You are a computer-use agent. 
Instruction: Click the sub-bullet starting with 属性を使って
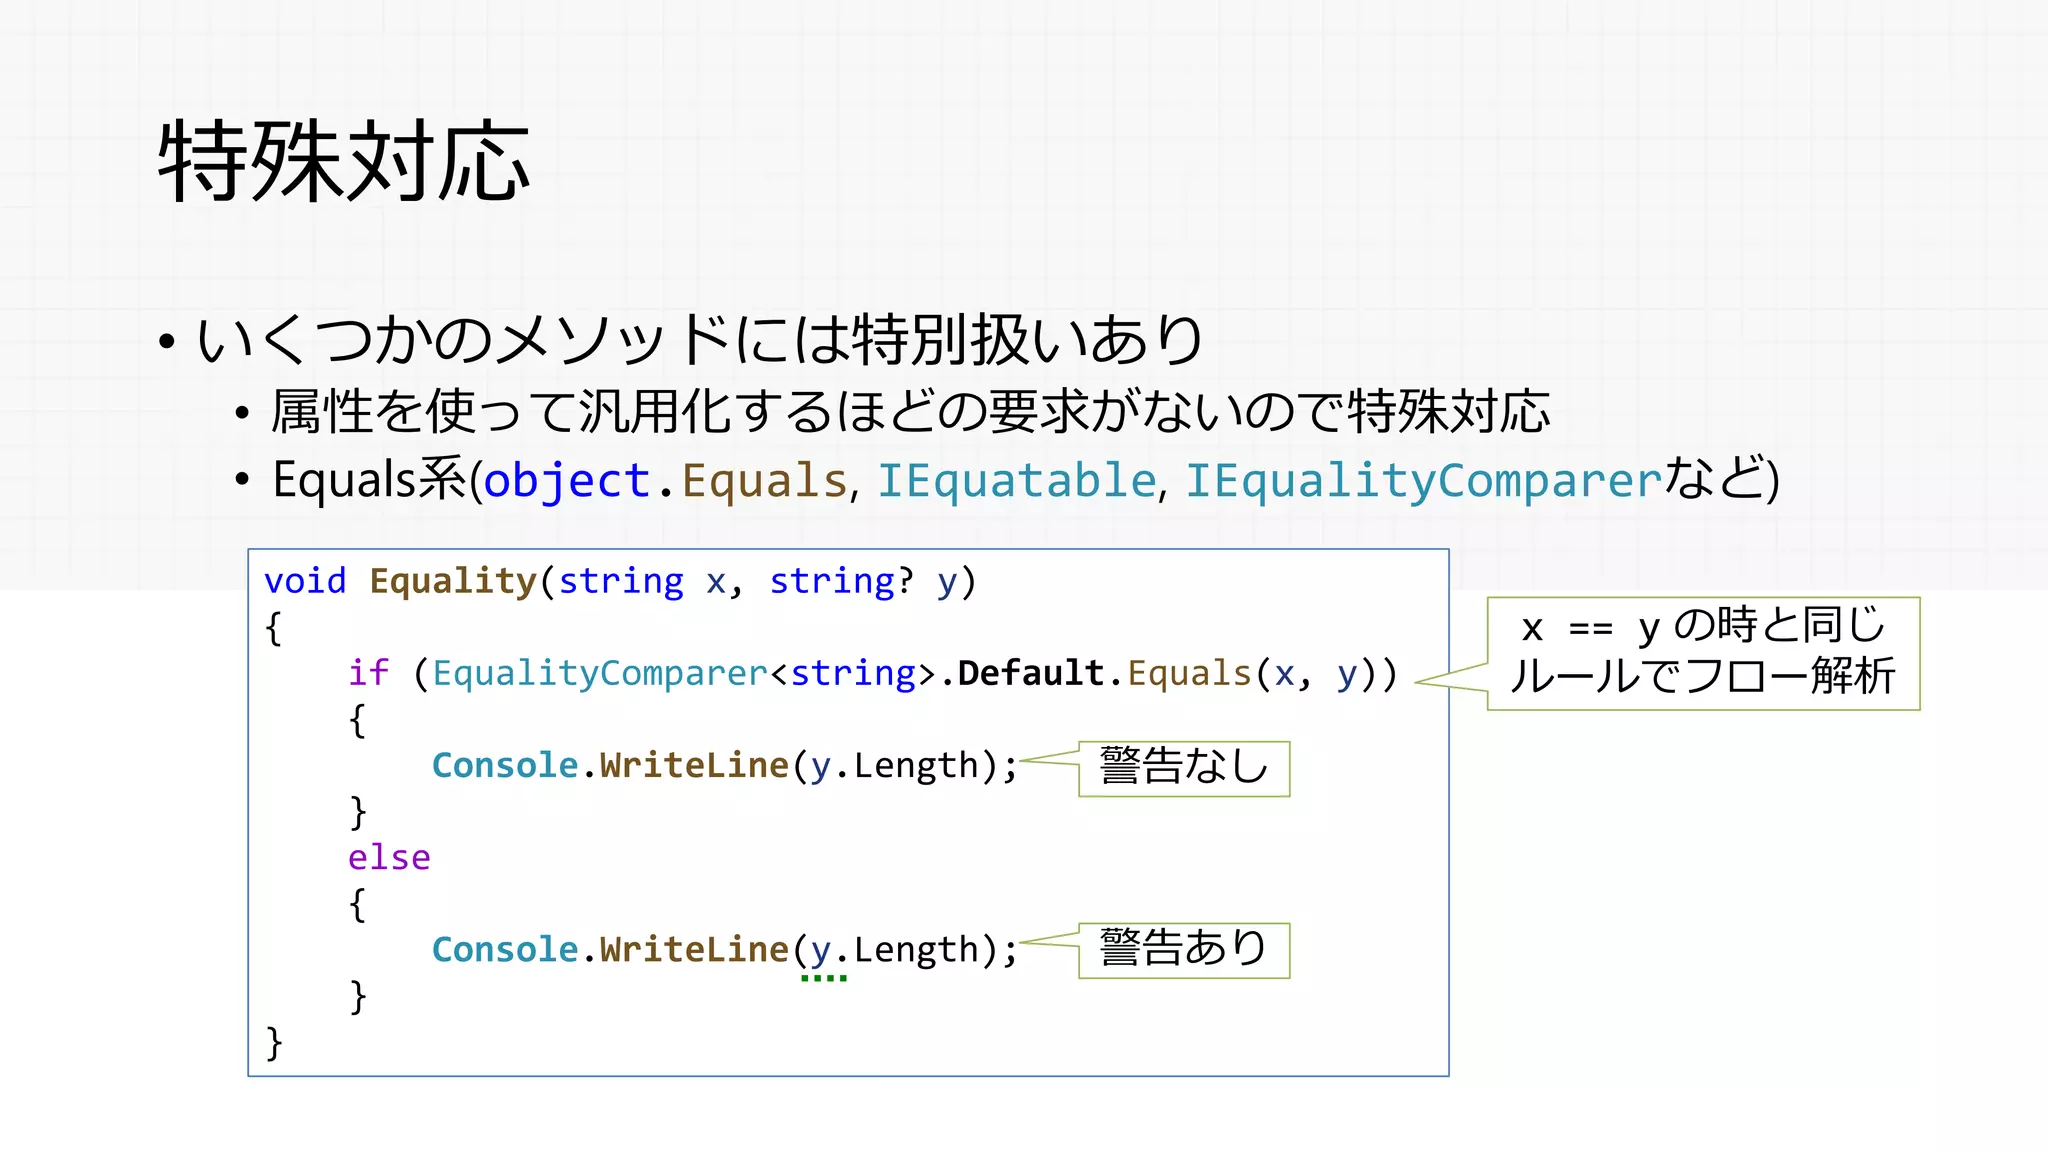910,411
